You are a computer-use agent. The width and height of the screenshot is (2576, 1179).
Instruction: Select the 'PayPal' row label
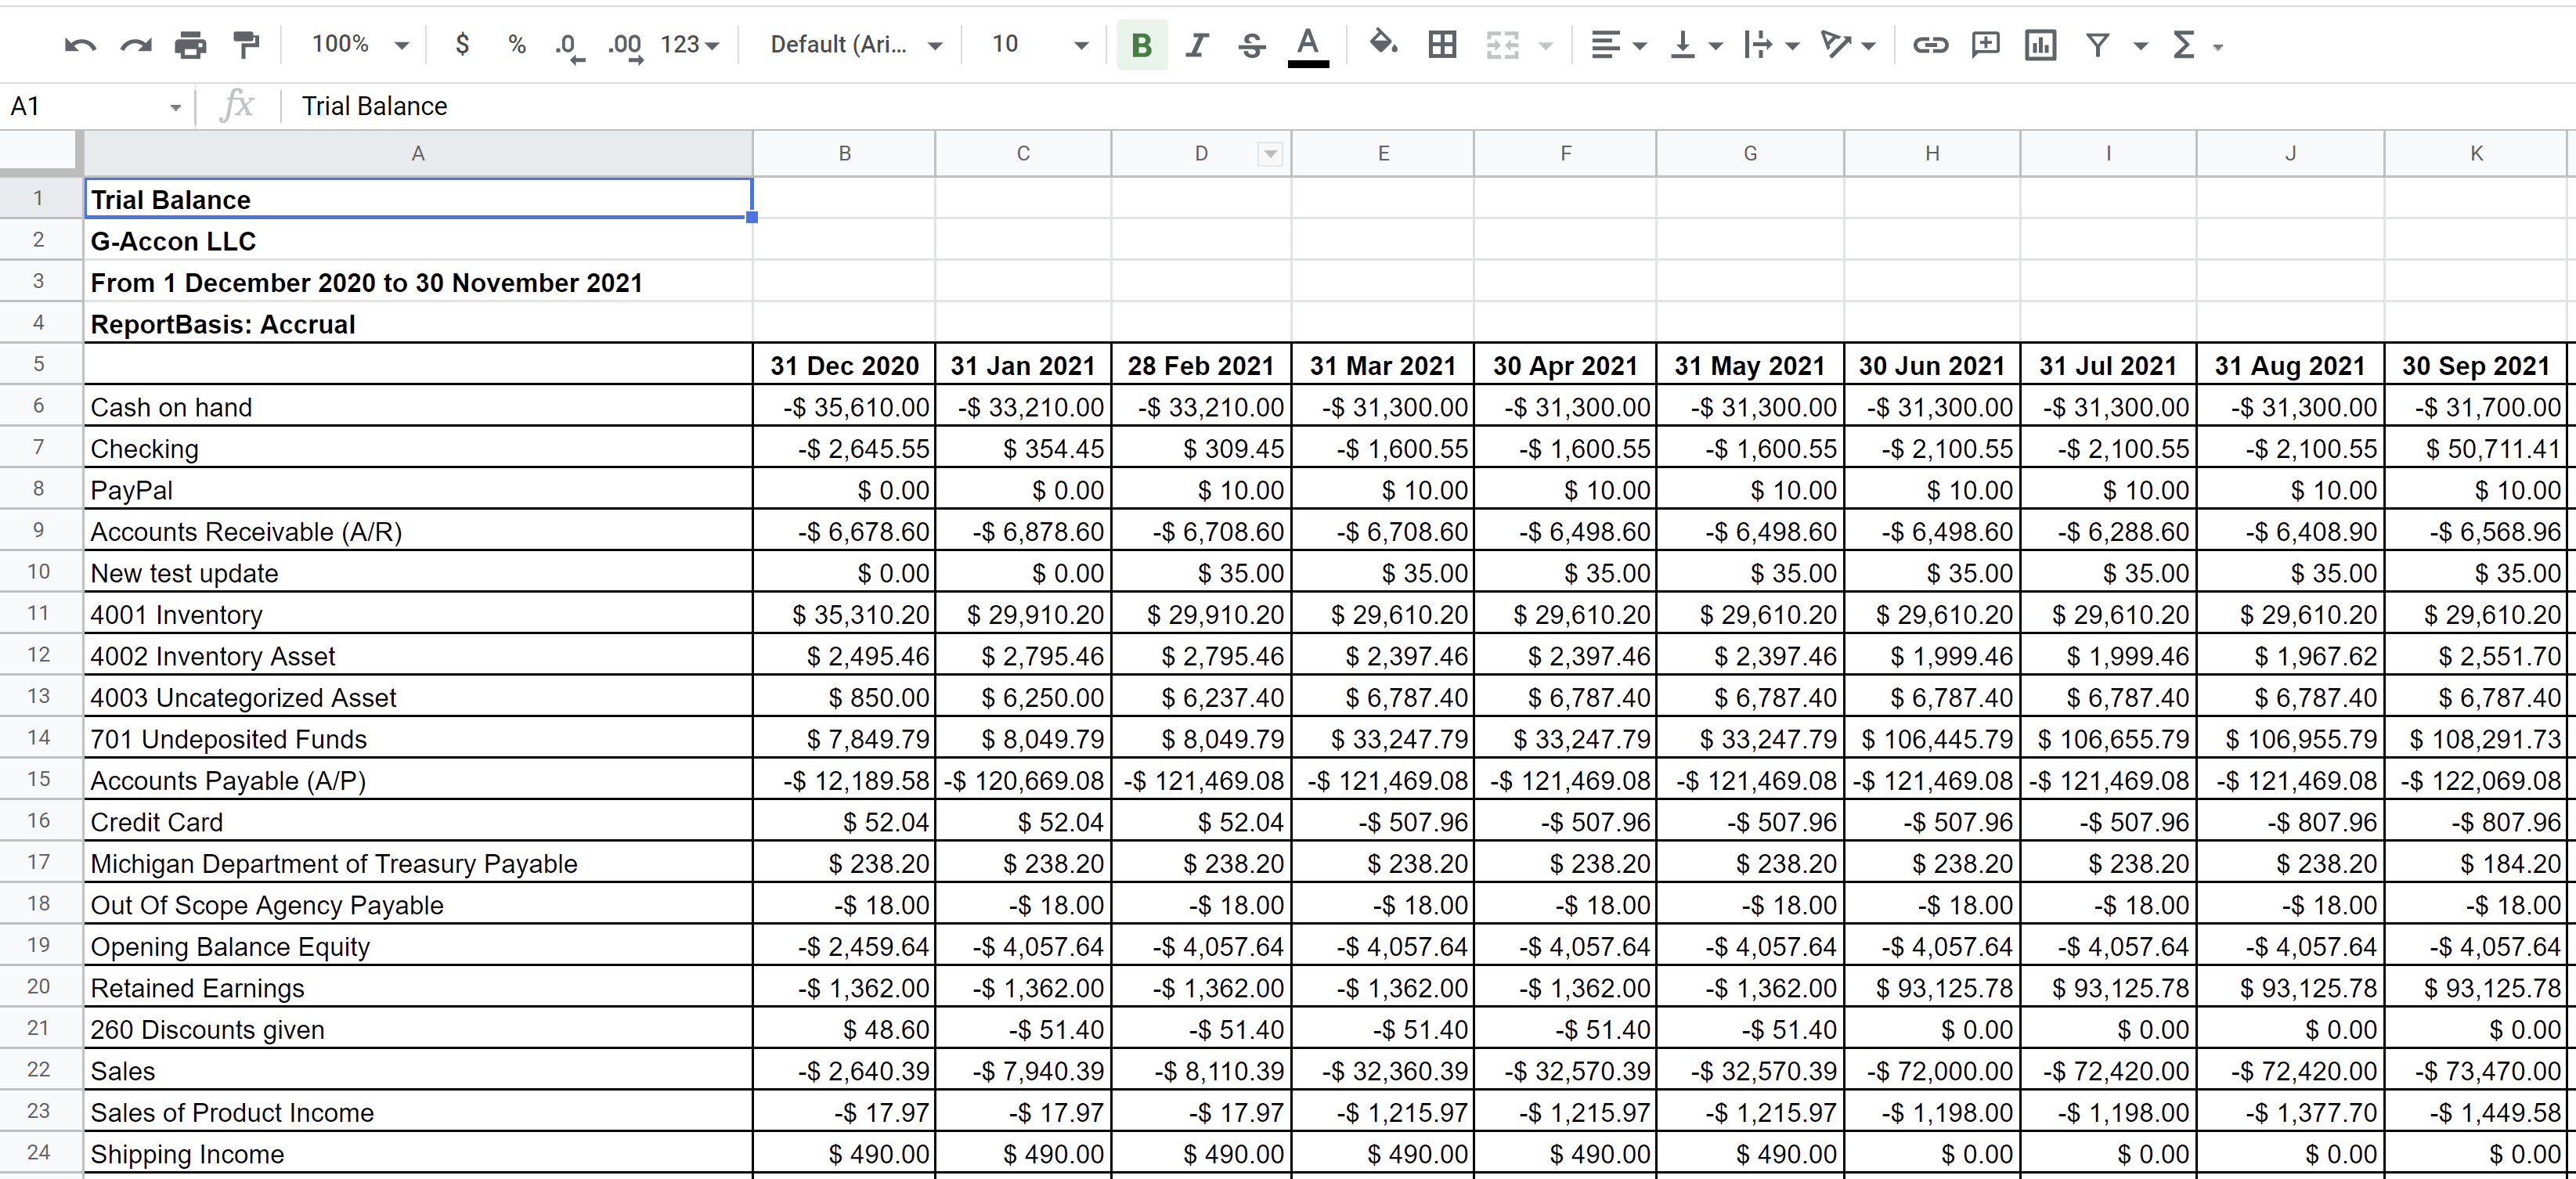click(418, 490)
